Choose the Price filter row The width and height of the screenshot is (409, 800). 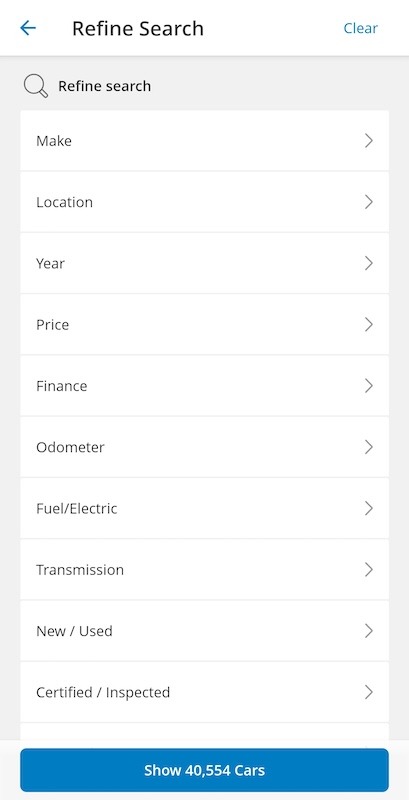[204, 324]
